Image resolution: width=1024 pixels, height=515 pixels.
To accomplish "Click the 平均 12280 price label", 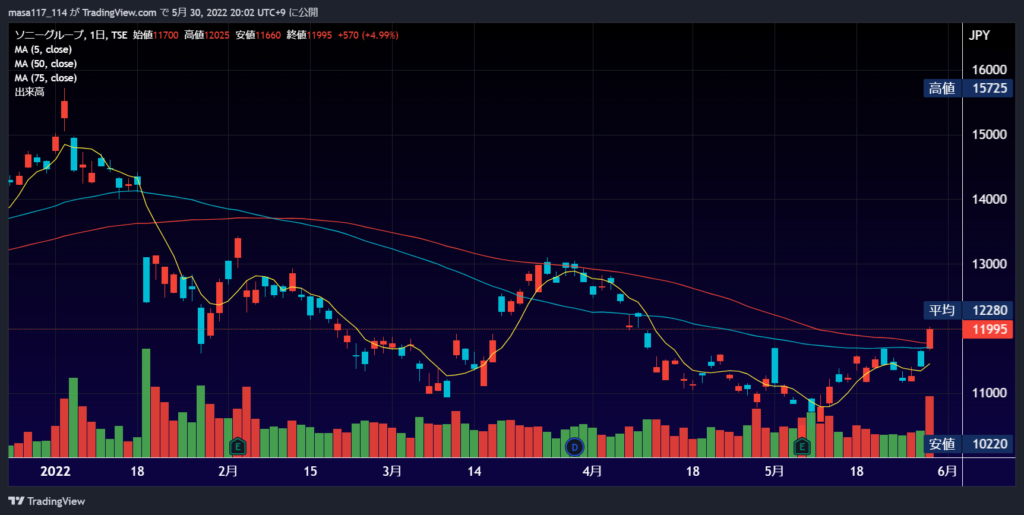I will click(970, 310).
